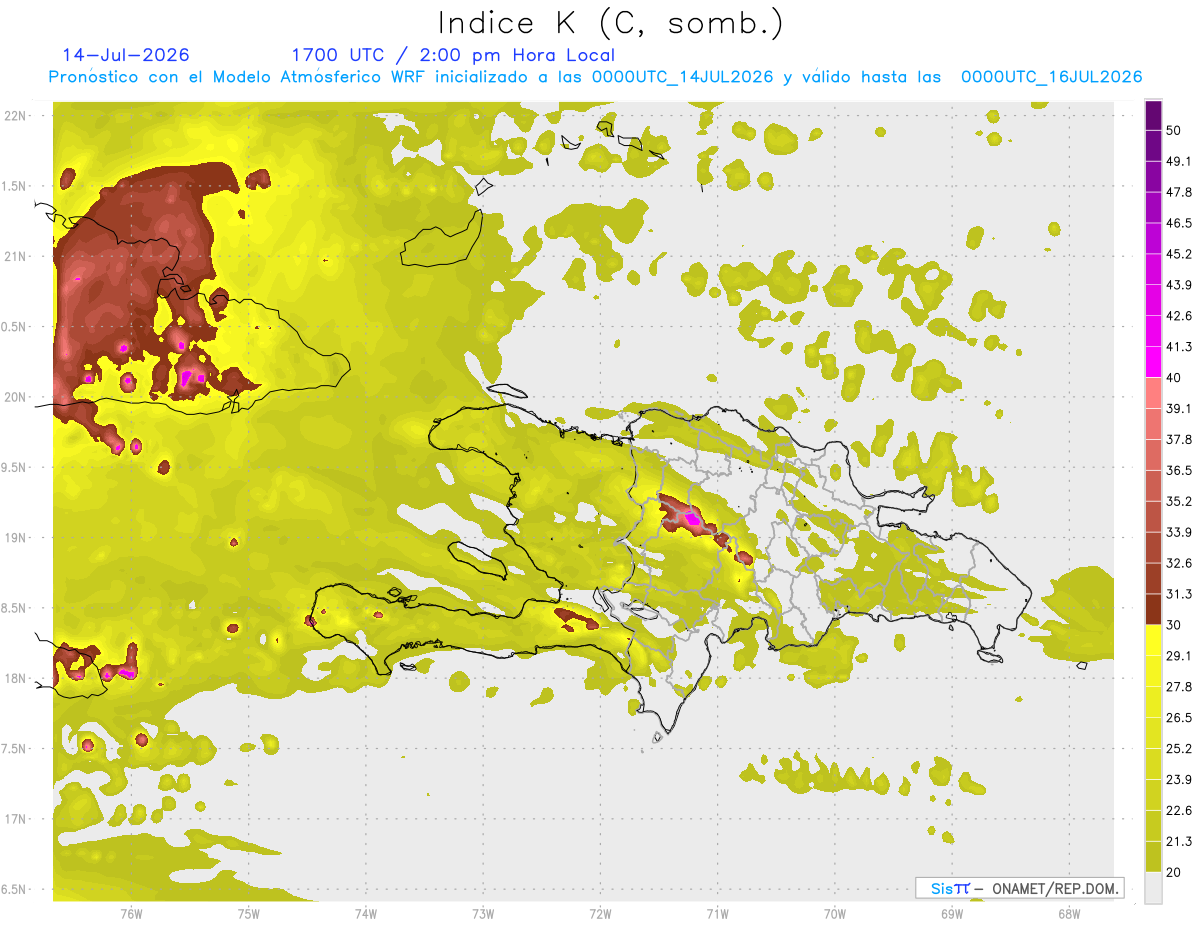
Task: Click the 0.5N latitude label
Action: (14, 327)
